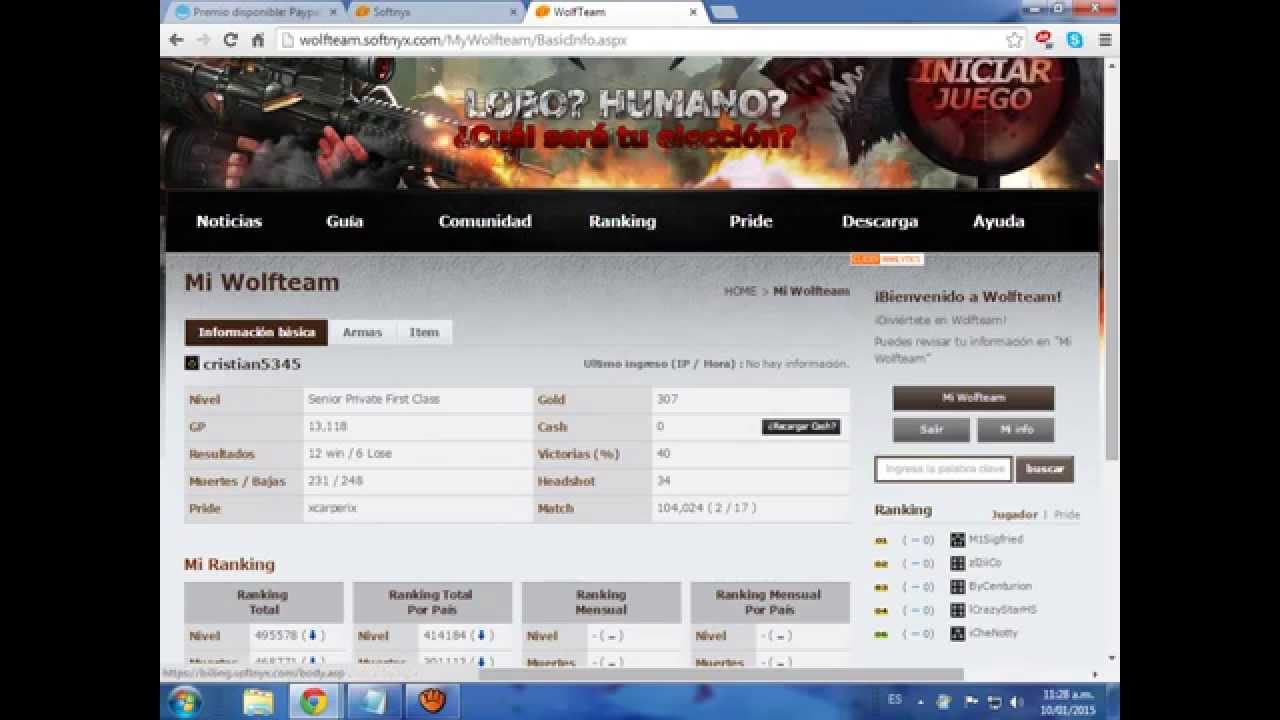Screen dimensions: 1280x720
Task: Open a new browser tab
Action: tap(723, 12)
